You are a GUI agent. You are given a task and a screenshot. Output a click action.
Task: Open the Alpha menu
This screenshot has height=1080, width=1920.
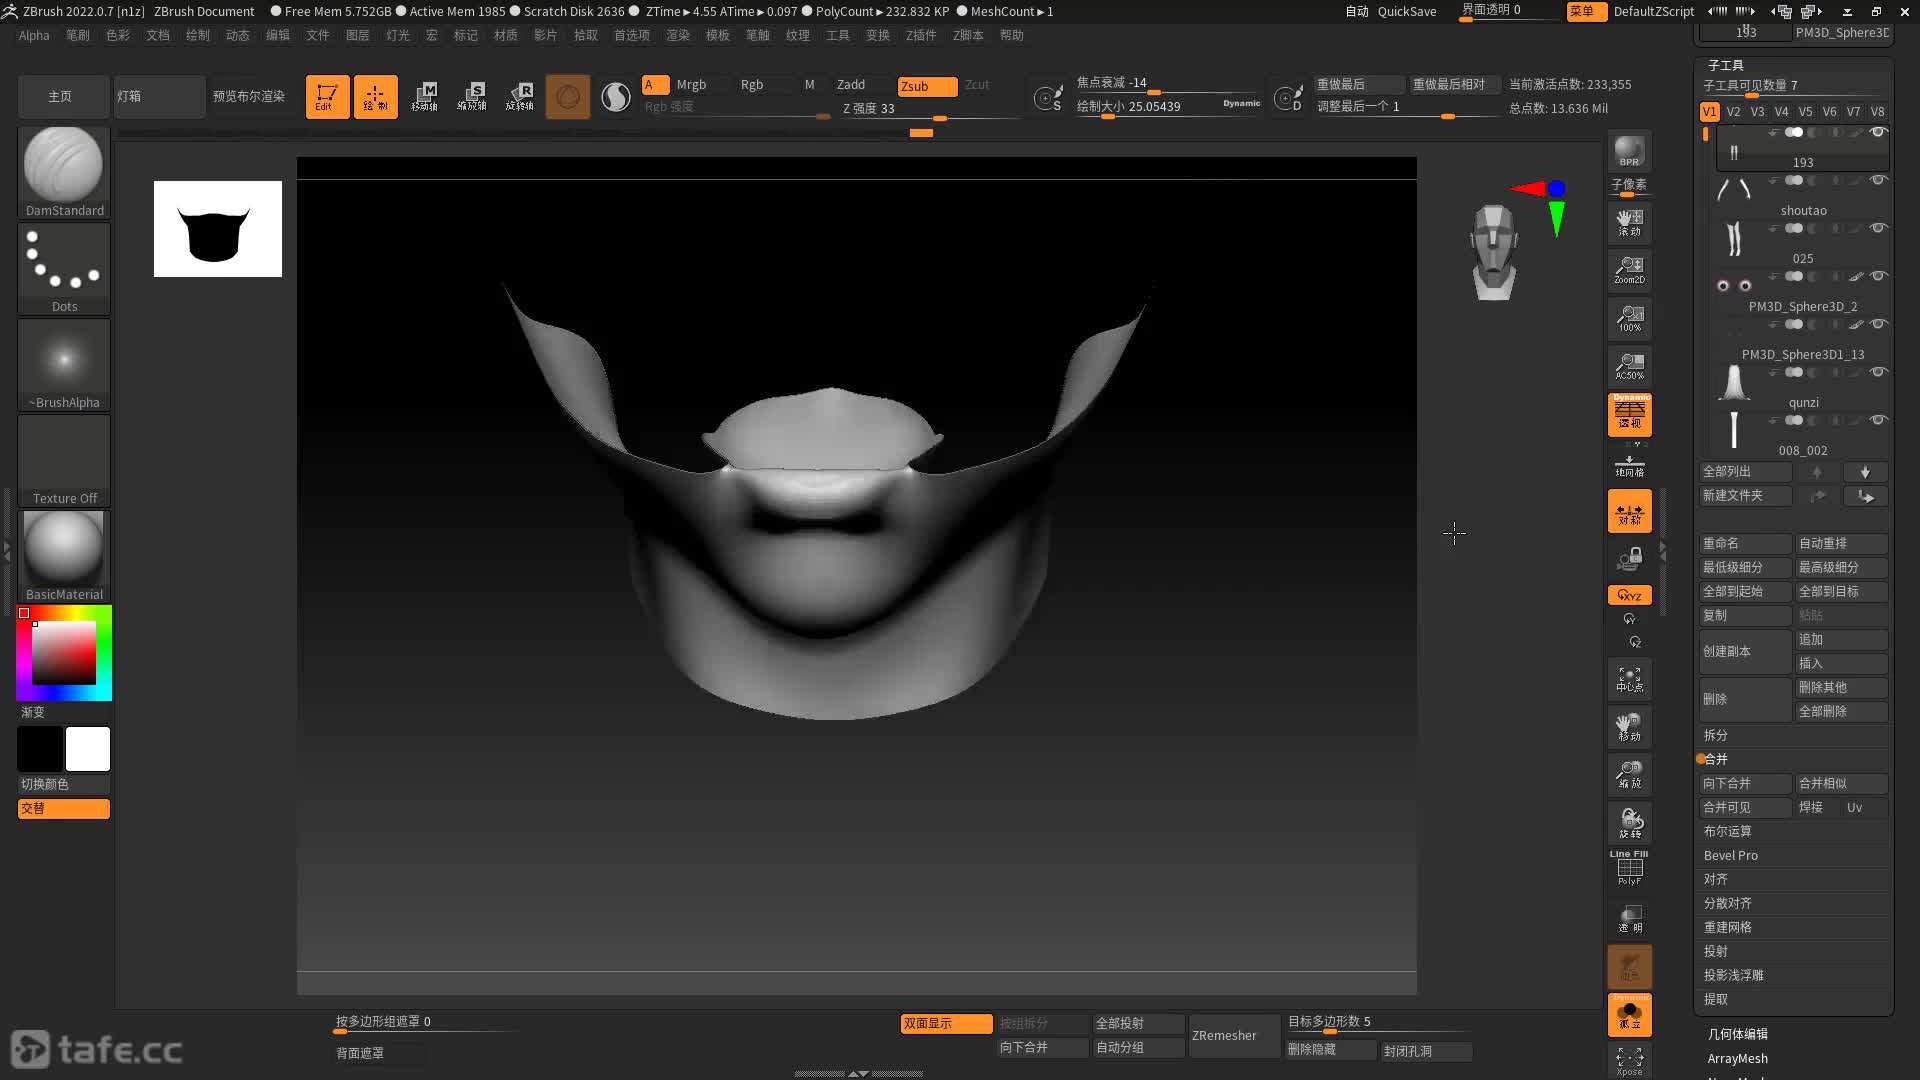(x=34, y=35)
